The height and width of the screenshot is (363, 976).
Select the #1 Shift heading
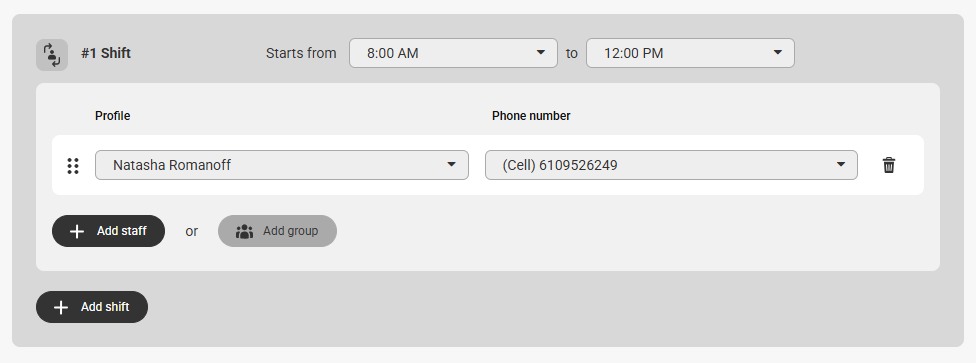[106, 54]
